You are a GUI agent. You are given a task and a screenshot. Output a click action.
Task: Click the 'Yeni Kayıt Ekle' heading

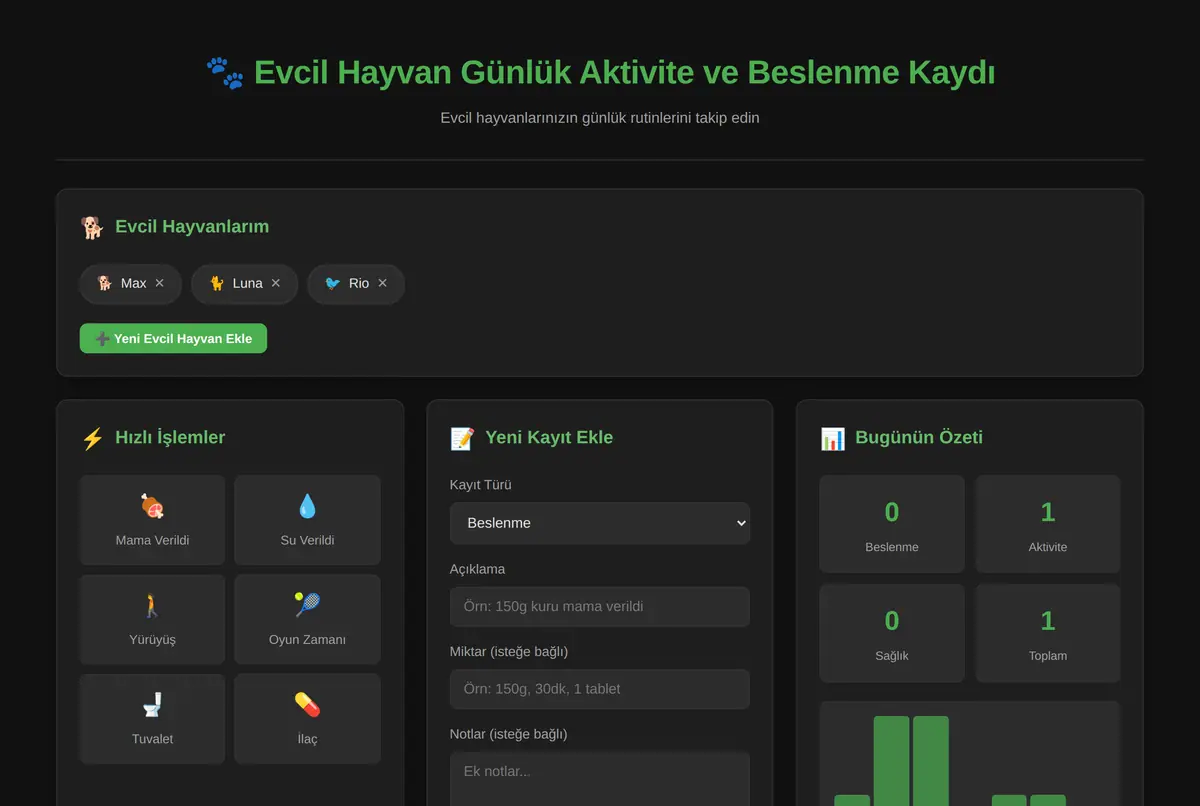click(x=549, y=437)
